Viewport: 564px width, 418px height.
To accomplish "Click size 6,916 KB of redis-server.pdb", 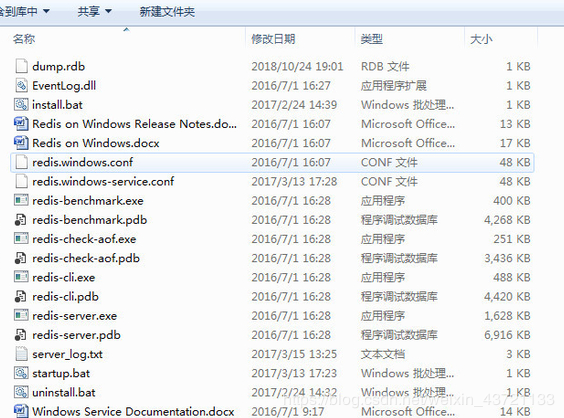I will (x=507, y=335).
